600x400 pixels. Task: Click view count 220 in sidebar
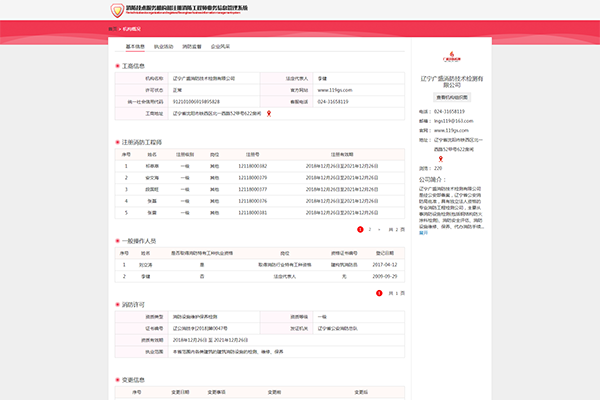point(438,168)
